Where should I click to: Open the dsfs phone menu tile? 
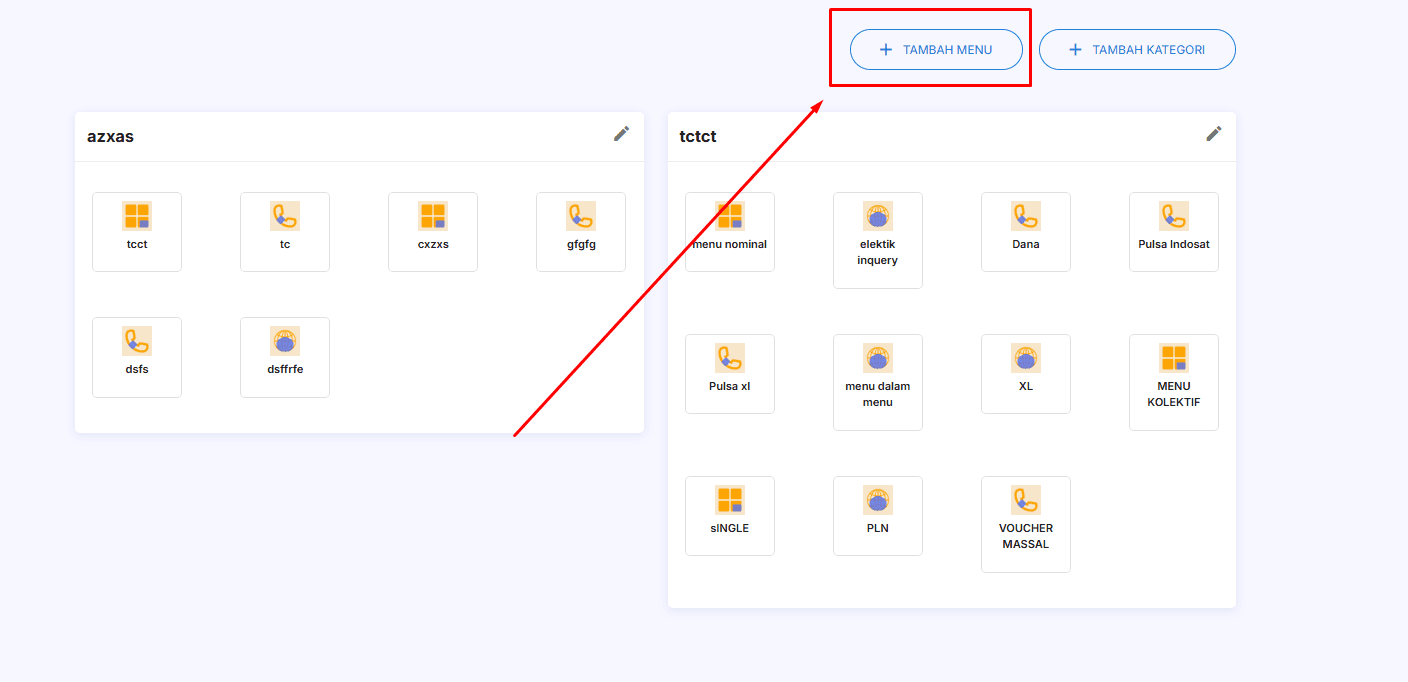pyautogui.click(x=137, y=356)
